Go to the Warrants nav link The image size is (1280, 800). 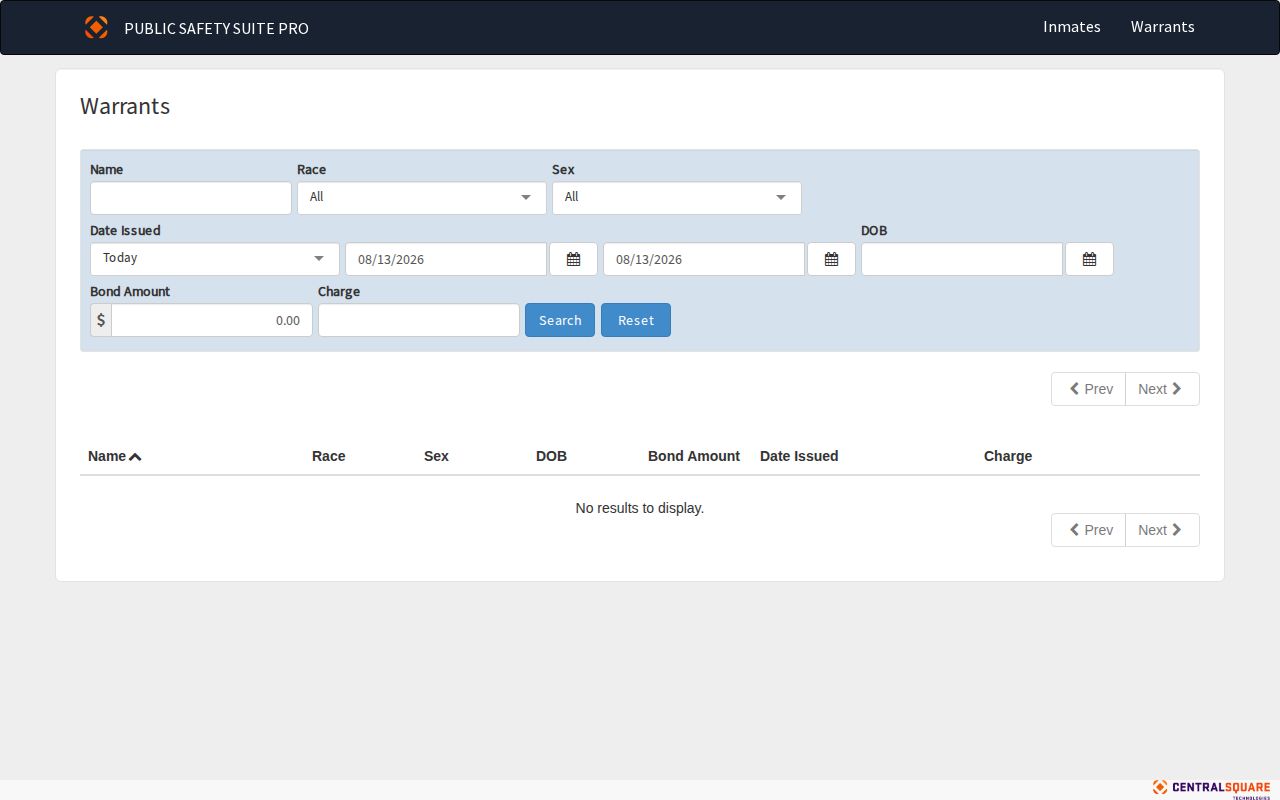[1162, 27]
